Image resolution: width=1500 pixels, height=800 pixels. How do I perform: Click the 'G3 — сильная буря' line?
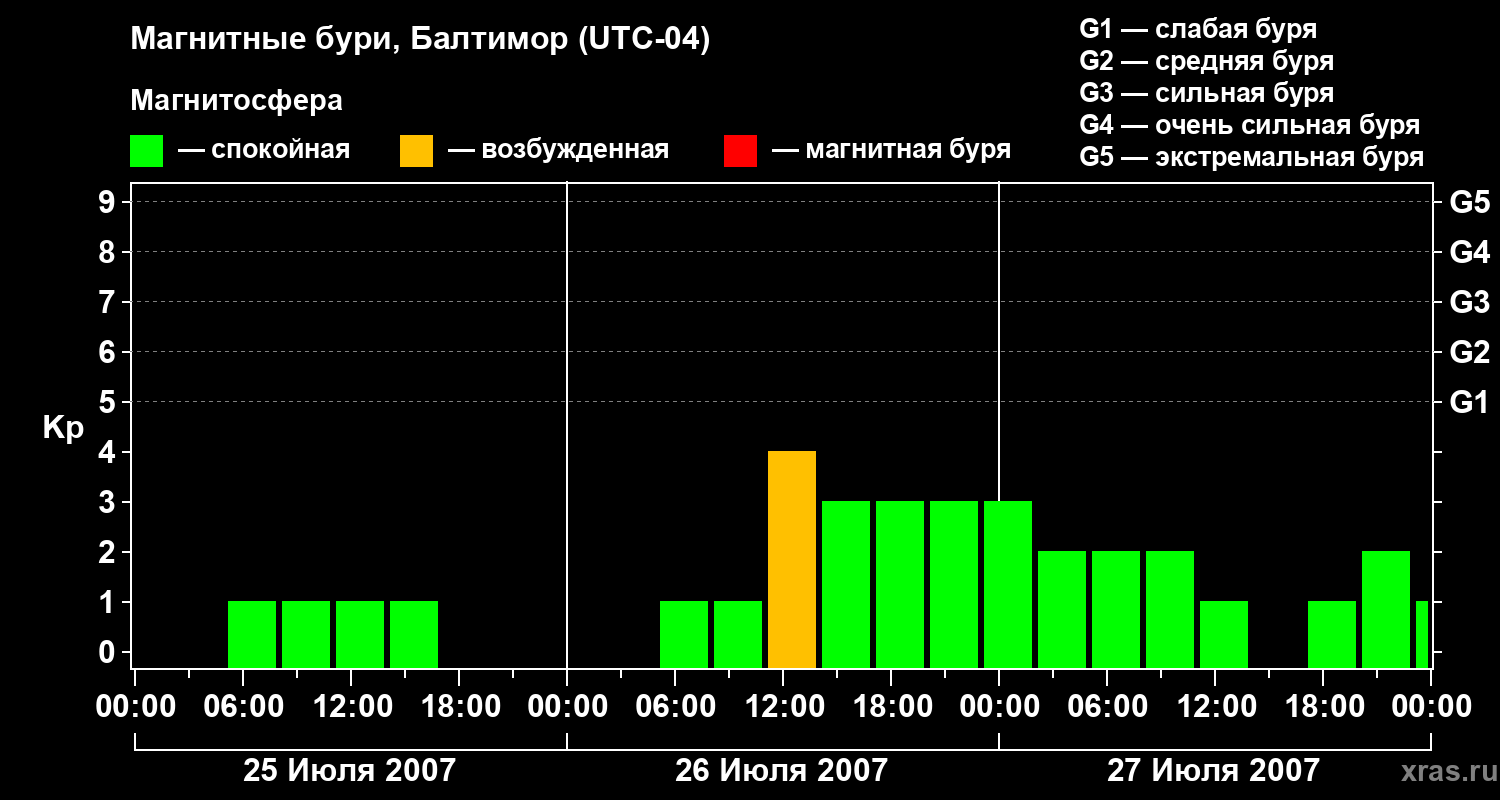pyautogui.click(x=1206, y=93)
